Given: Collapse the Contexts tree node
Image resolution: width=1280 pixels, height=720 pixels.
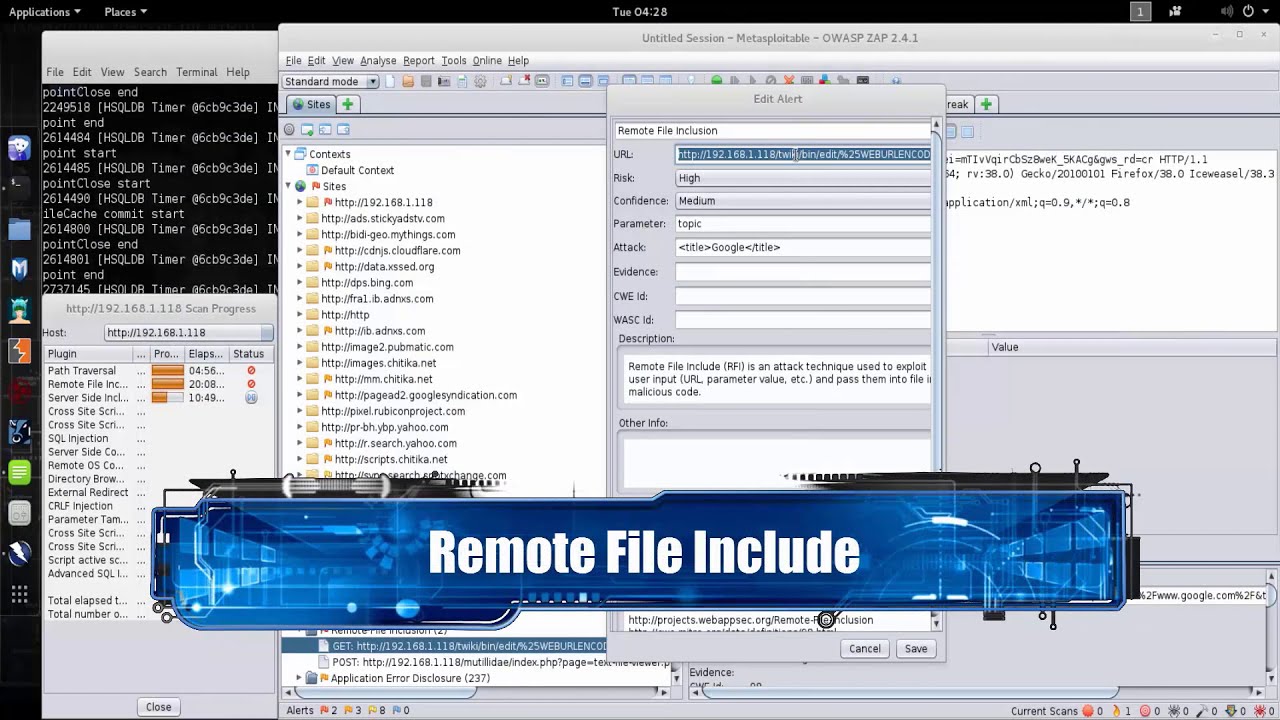Looking at the screenshot, I should 288,154.
